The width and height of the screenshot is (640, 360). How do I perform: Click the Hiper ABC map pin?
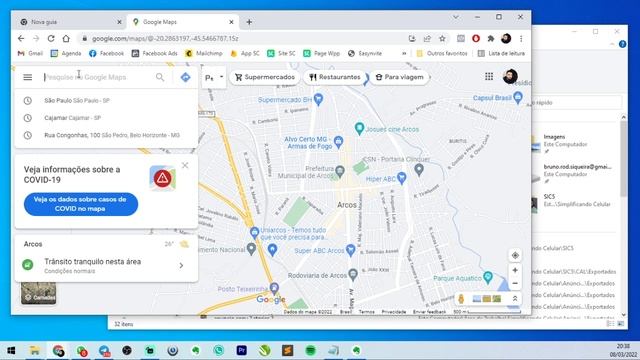402,178
